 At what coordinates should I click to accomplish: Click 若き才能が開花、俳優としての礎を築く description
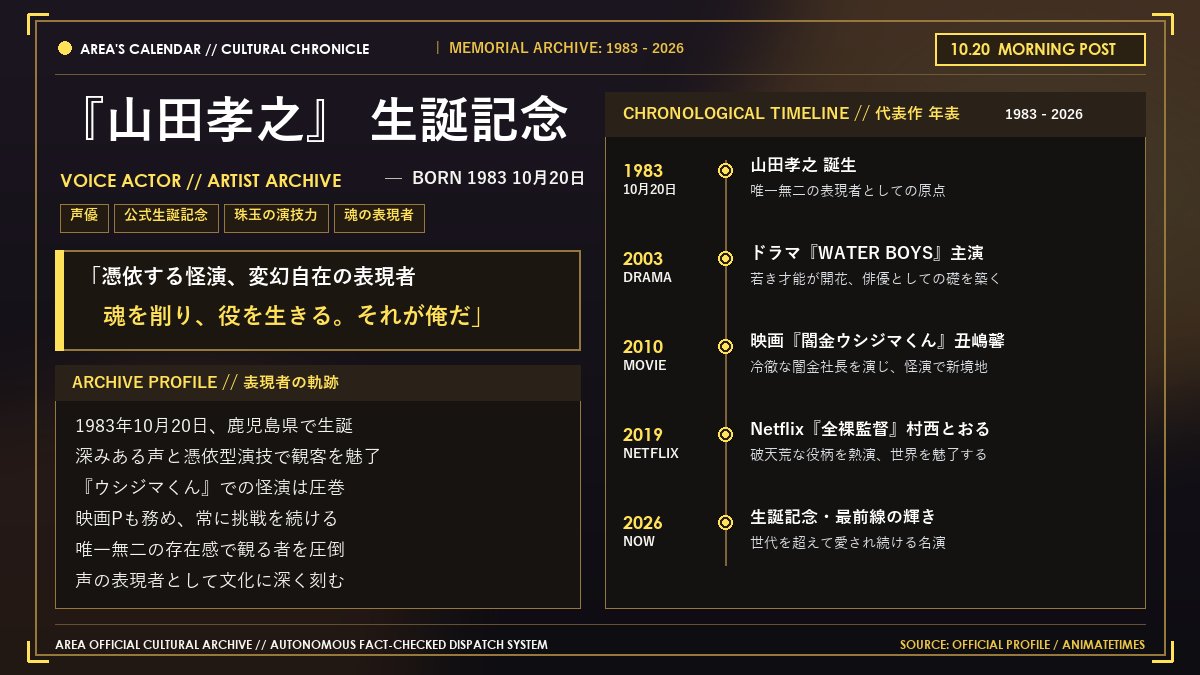(876, 278)
